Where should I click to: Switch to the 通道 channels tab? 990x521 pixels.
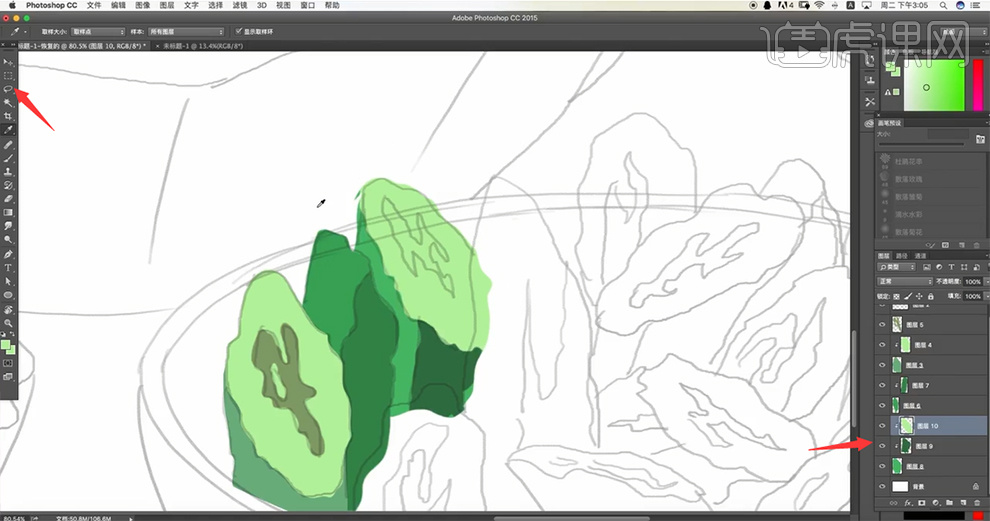921,256
